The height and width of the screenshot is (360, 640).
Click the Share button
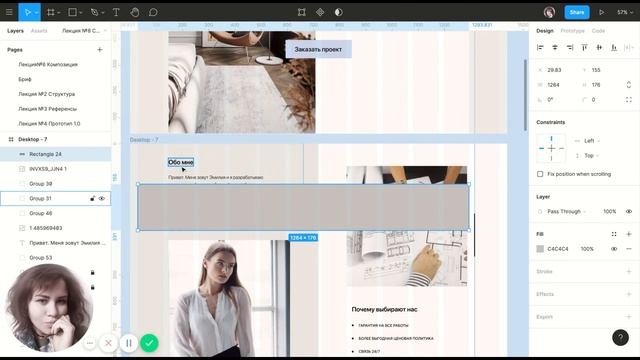click(577, 12)
